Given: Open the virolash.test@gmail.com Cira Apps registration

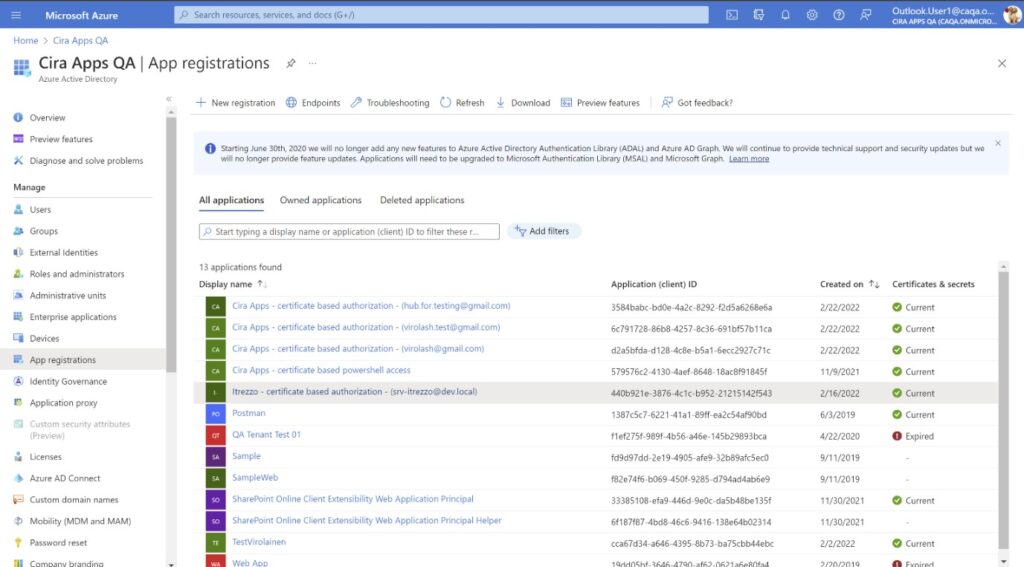Looking at the screenshot, I should 366,327.
